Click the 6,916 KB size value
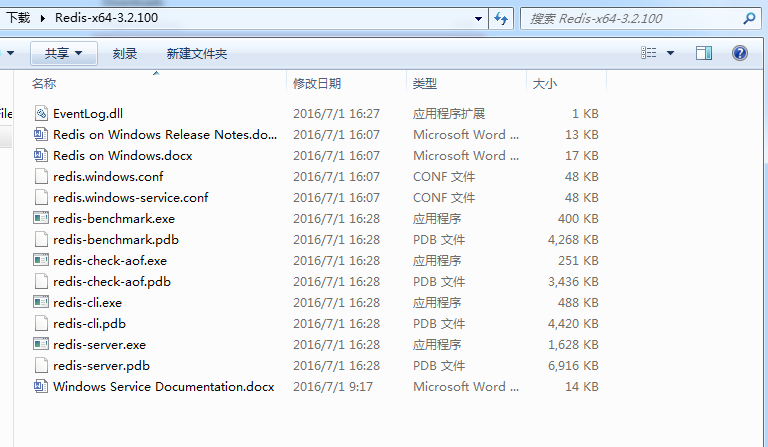The image size is (768, 447). click(573, 366)
